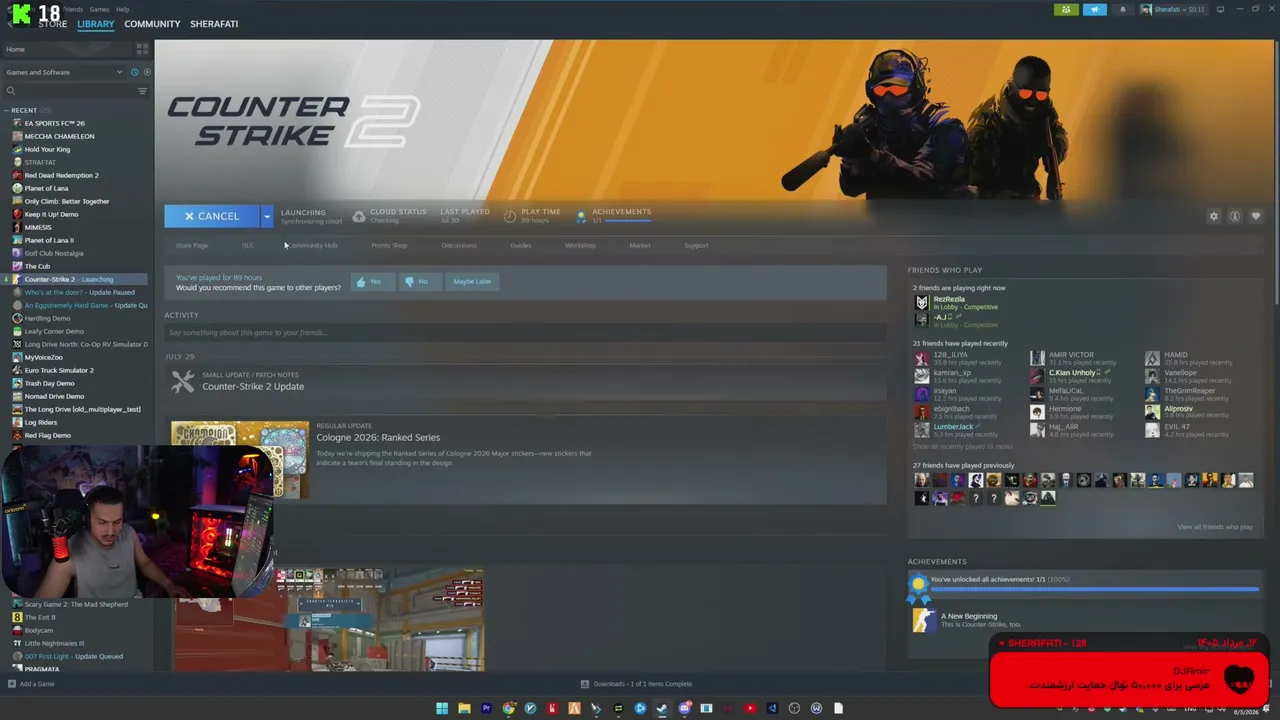The height and width of the screenshot is (720, 1280).
Task: Open the Discussions link
Action: tap(459, 245)
